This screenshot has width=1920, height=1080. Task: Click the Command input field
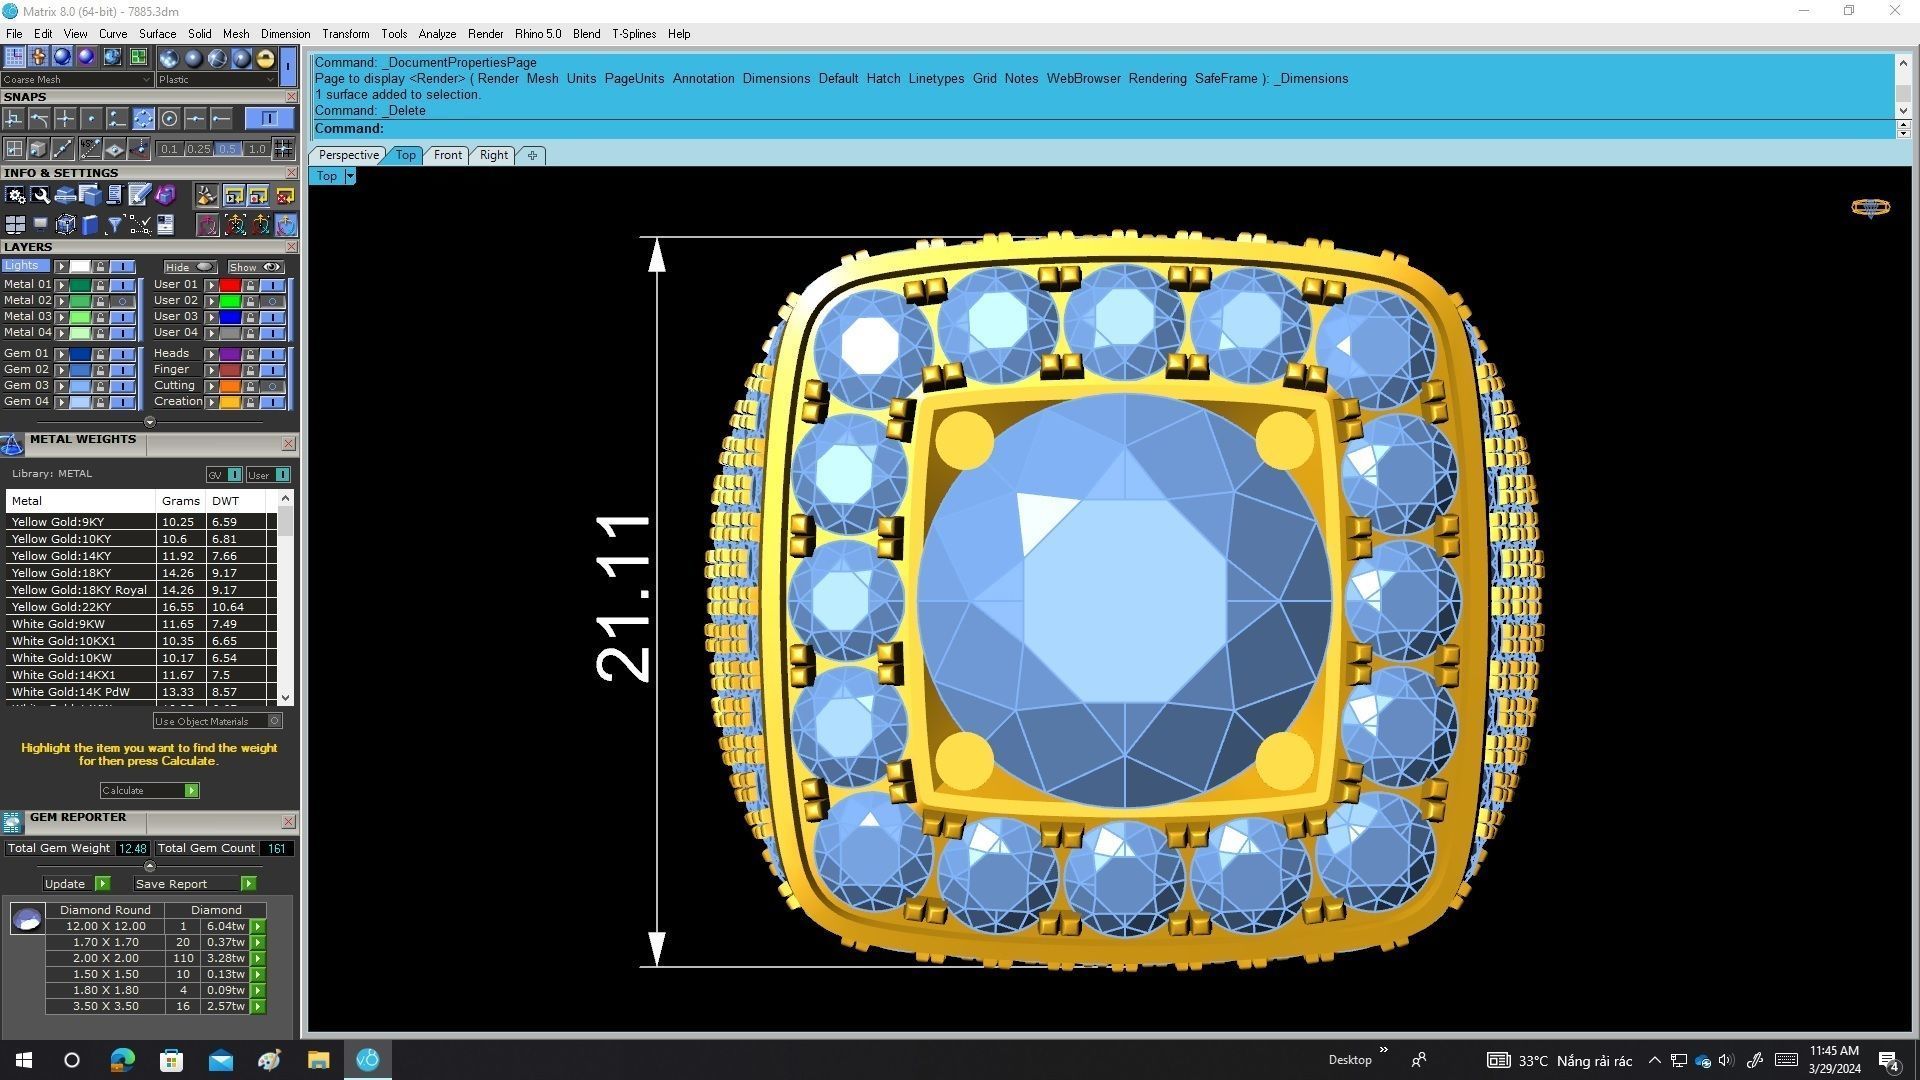tap(1104, 129)
